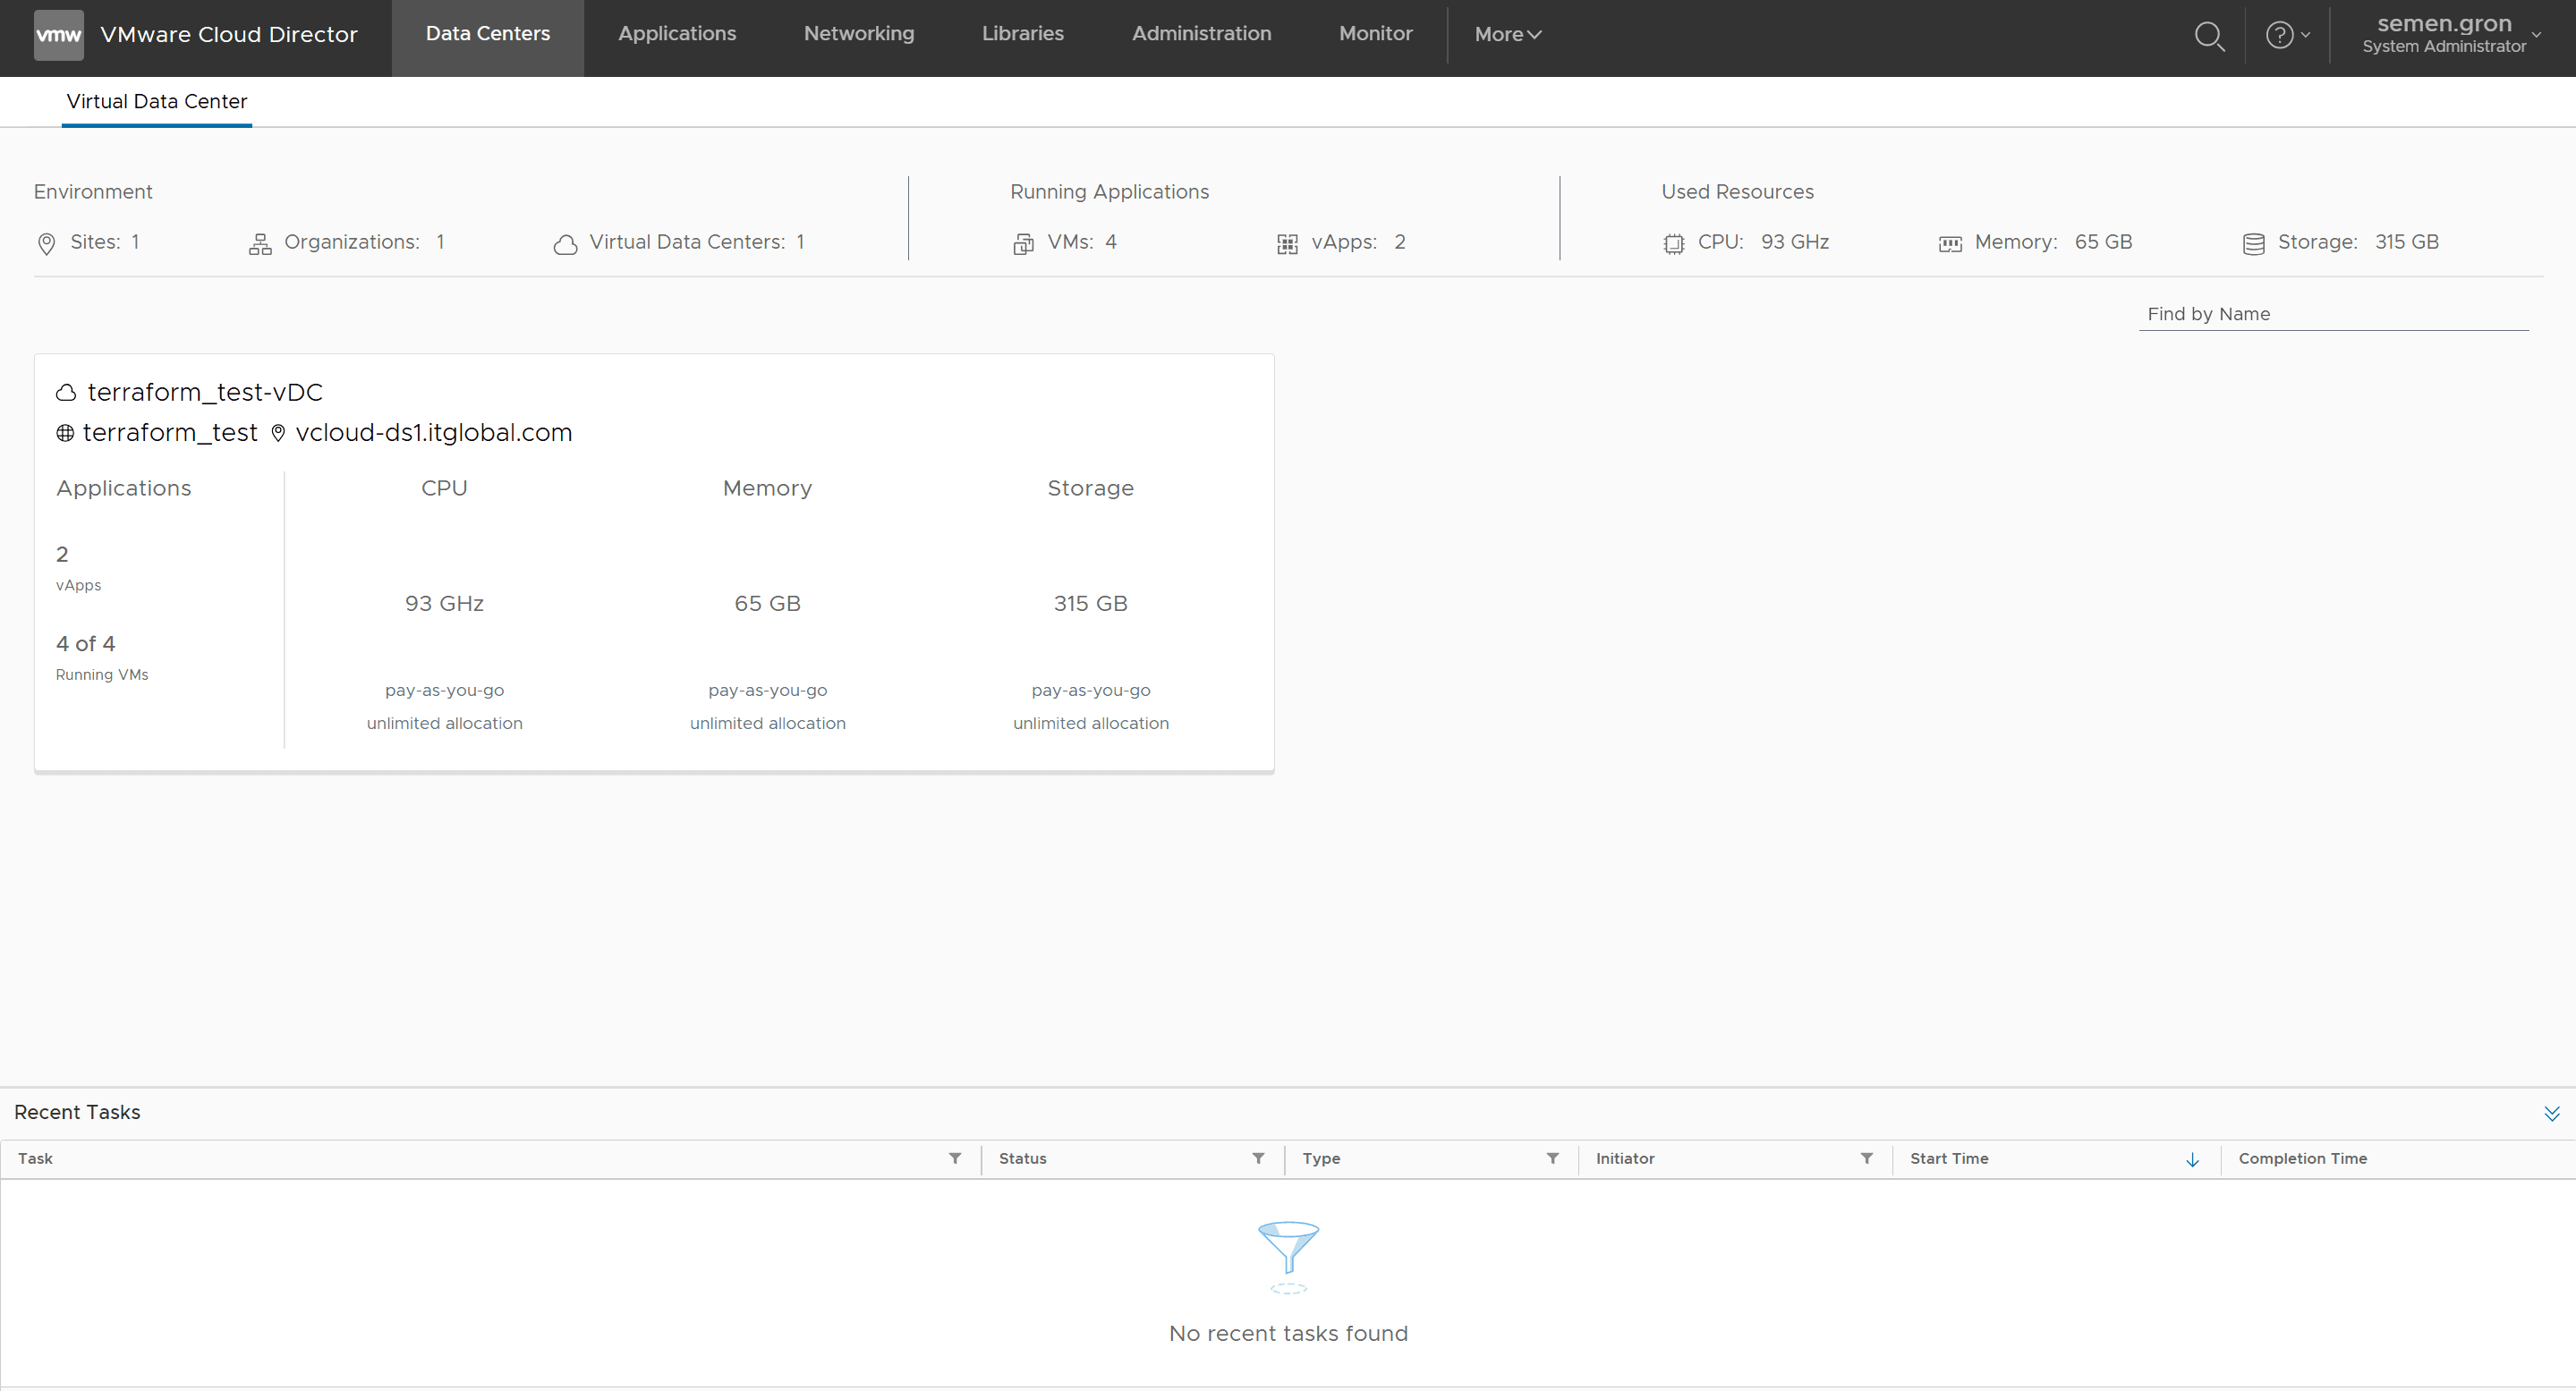
Task: Click the Organizations hierarchy icon
Action: coord(260,244)
